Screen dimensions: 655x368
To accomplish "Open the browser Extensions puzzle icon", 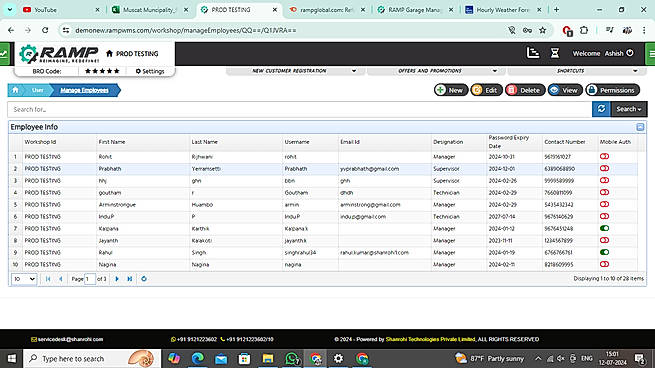I will pyautogui.click(x=584, y=30).
